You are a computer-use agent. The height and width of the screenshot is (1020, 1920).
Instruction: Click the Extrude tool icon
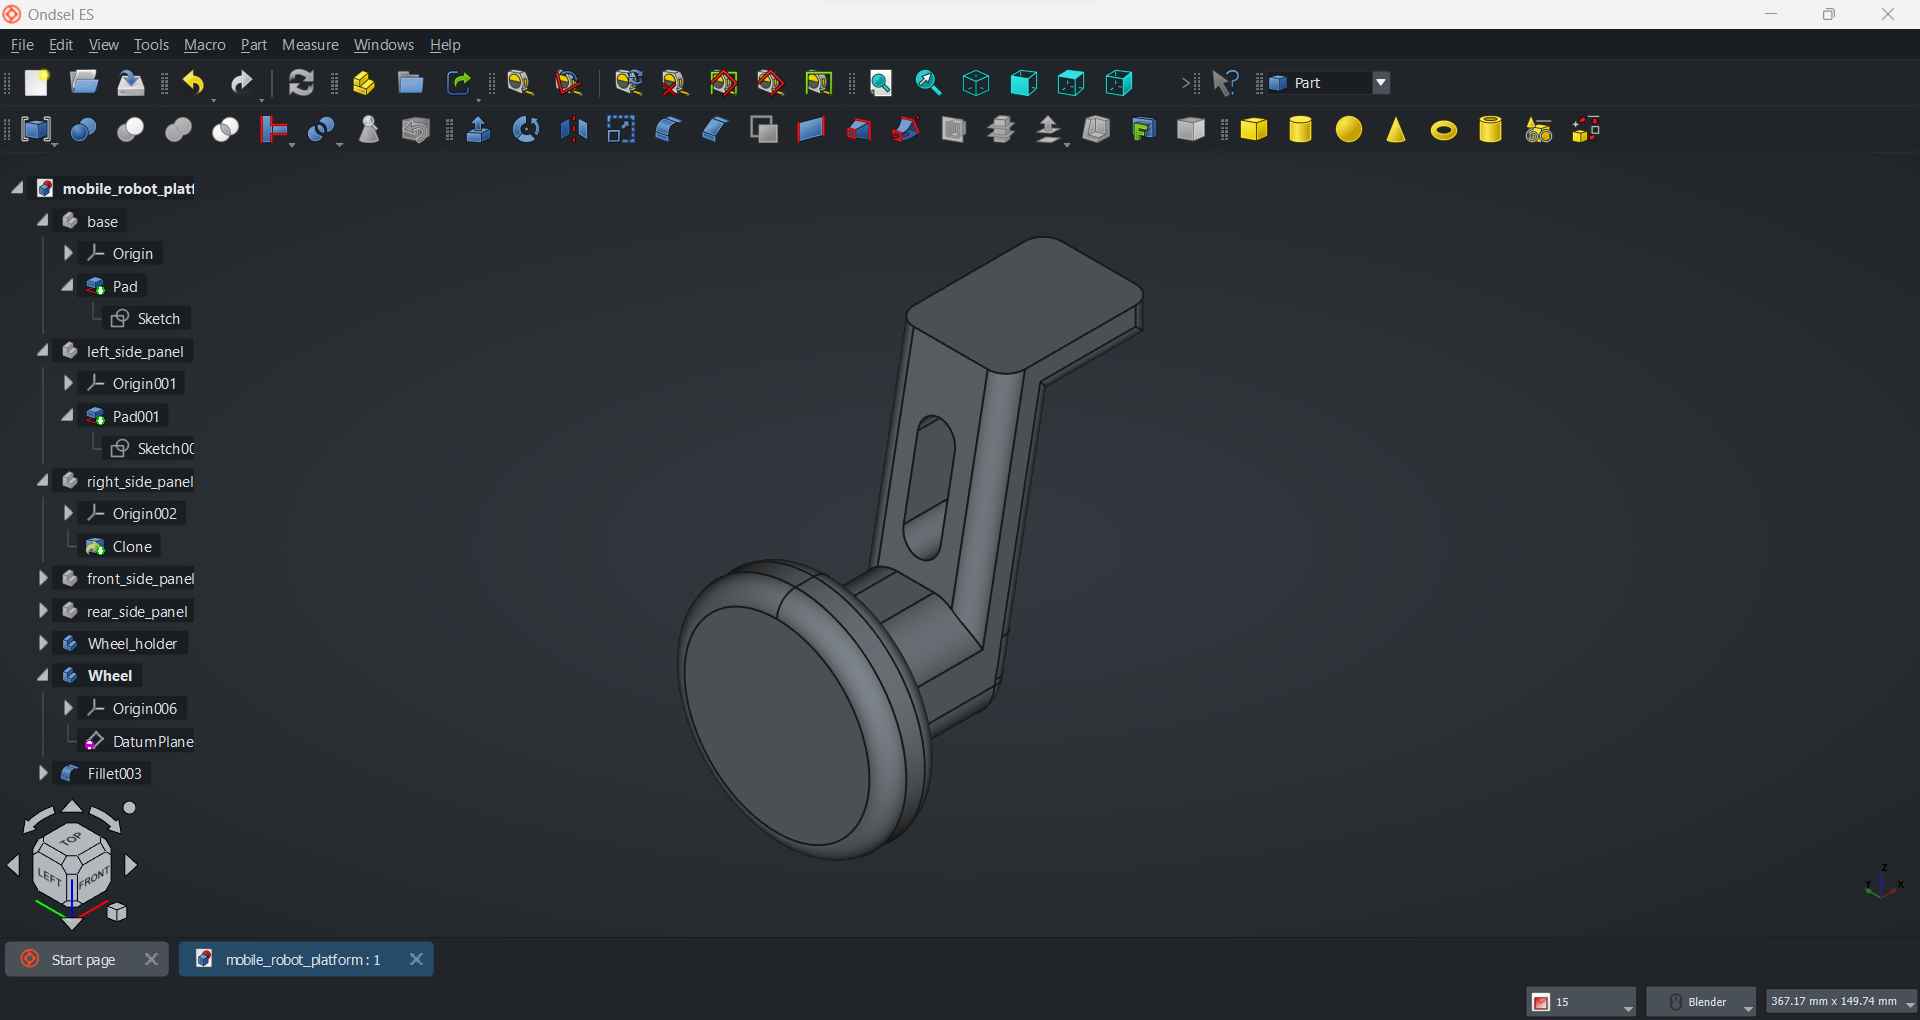479,130
